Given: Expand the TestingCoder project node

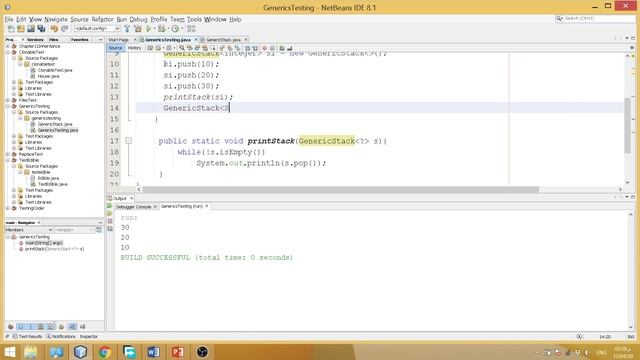Looking at the screenshot, I should coord(8,208).
